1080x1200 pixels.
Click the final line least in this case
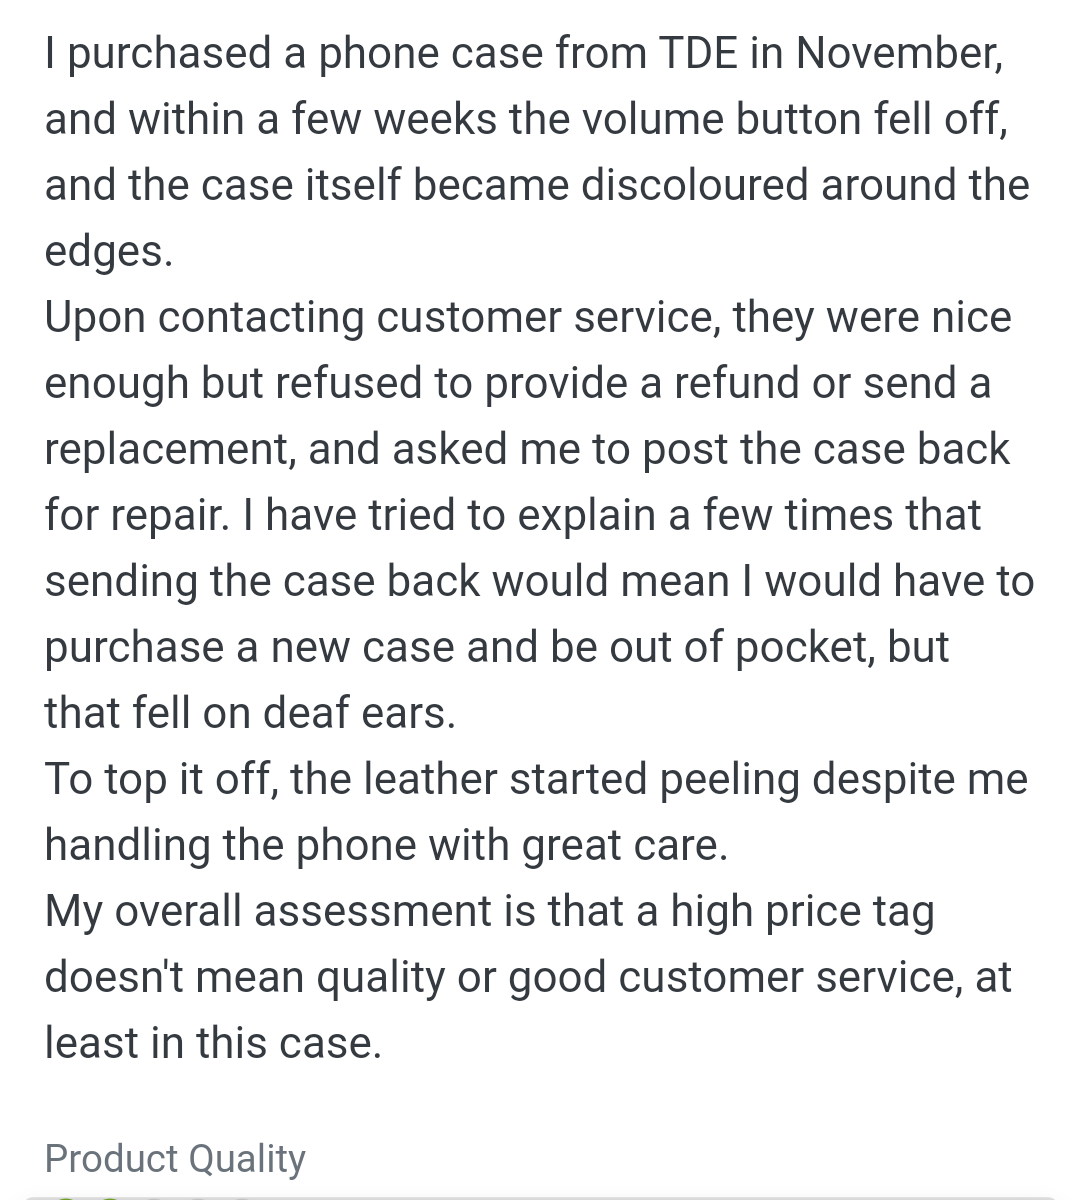pyautogui.click(x=213, y=1043)
